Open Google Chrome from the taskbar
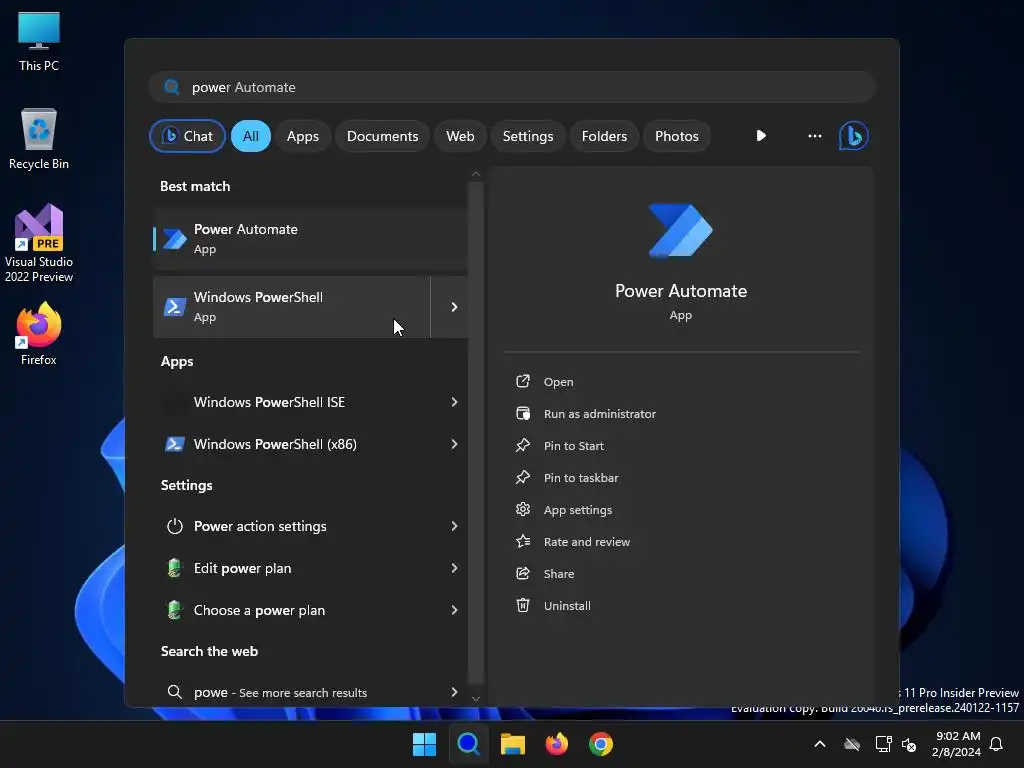The image size is (1024, 768). click(x=601, y=744)
